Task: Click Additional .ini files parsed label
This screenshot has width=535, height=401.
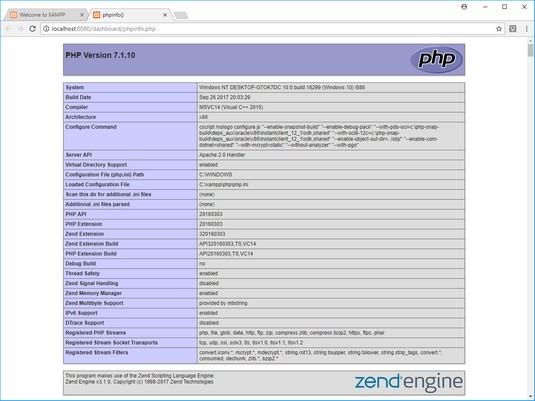Action: coord(97,204)
